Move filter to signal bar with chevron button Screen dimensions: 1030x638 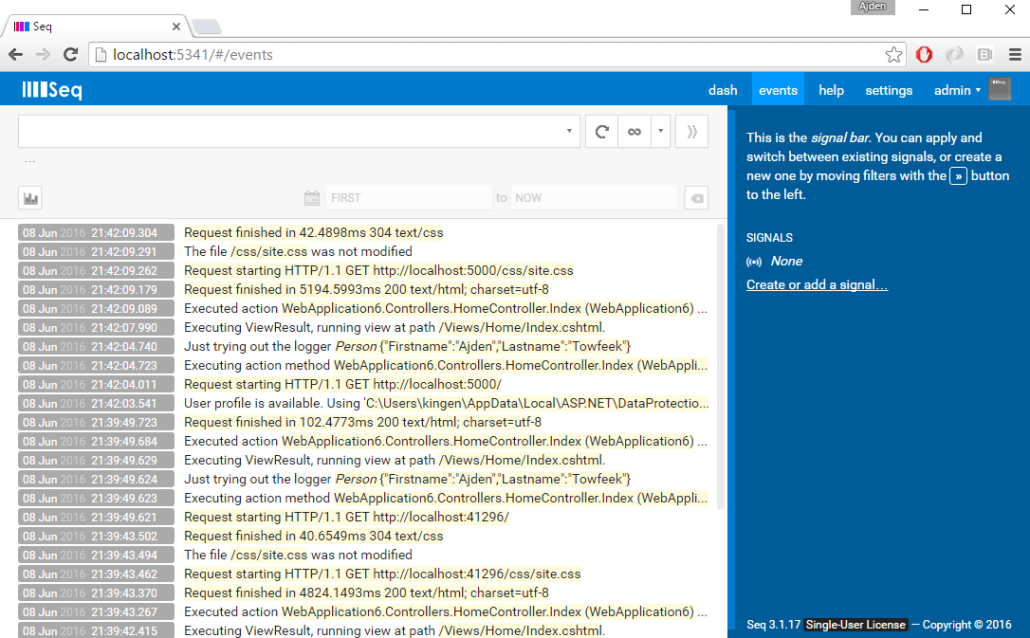[x=691, y=130]
